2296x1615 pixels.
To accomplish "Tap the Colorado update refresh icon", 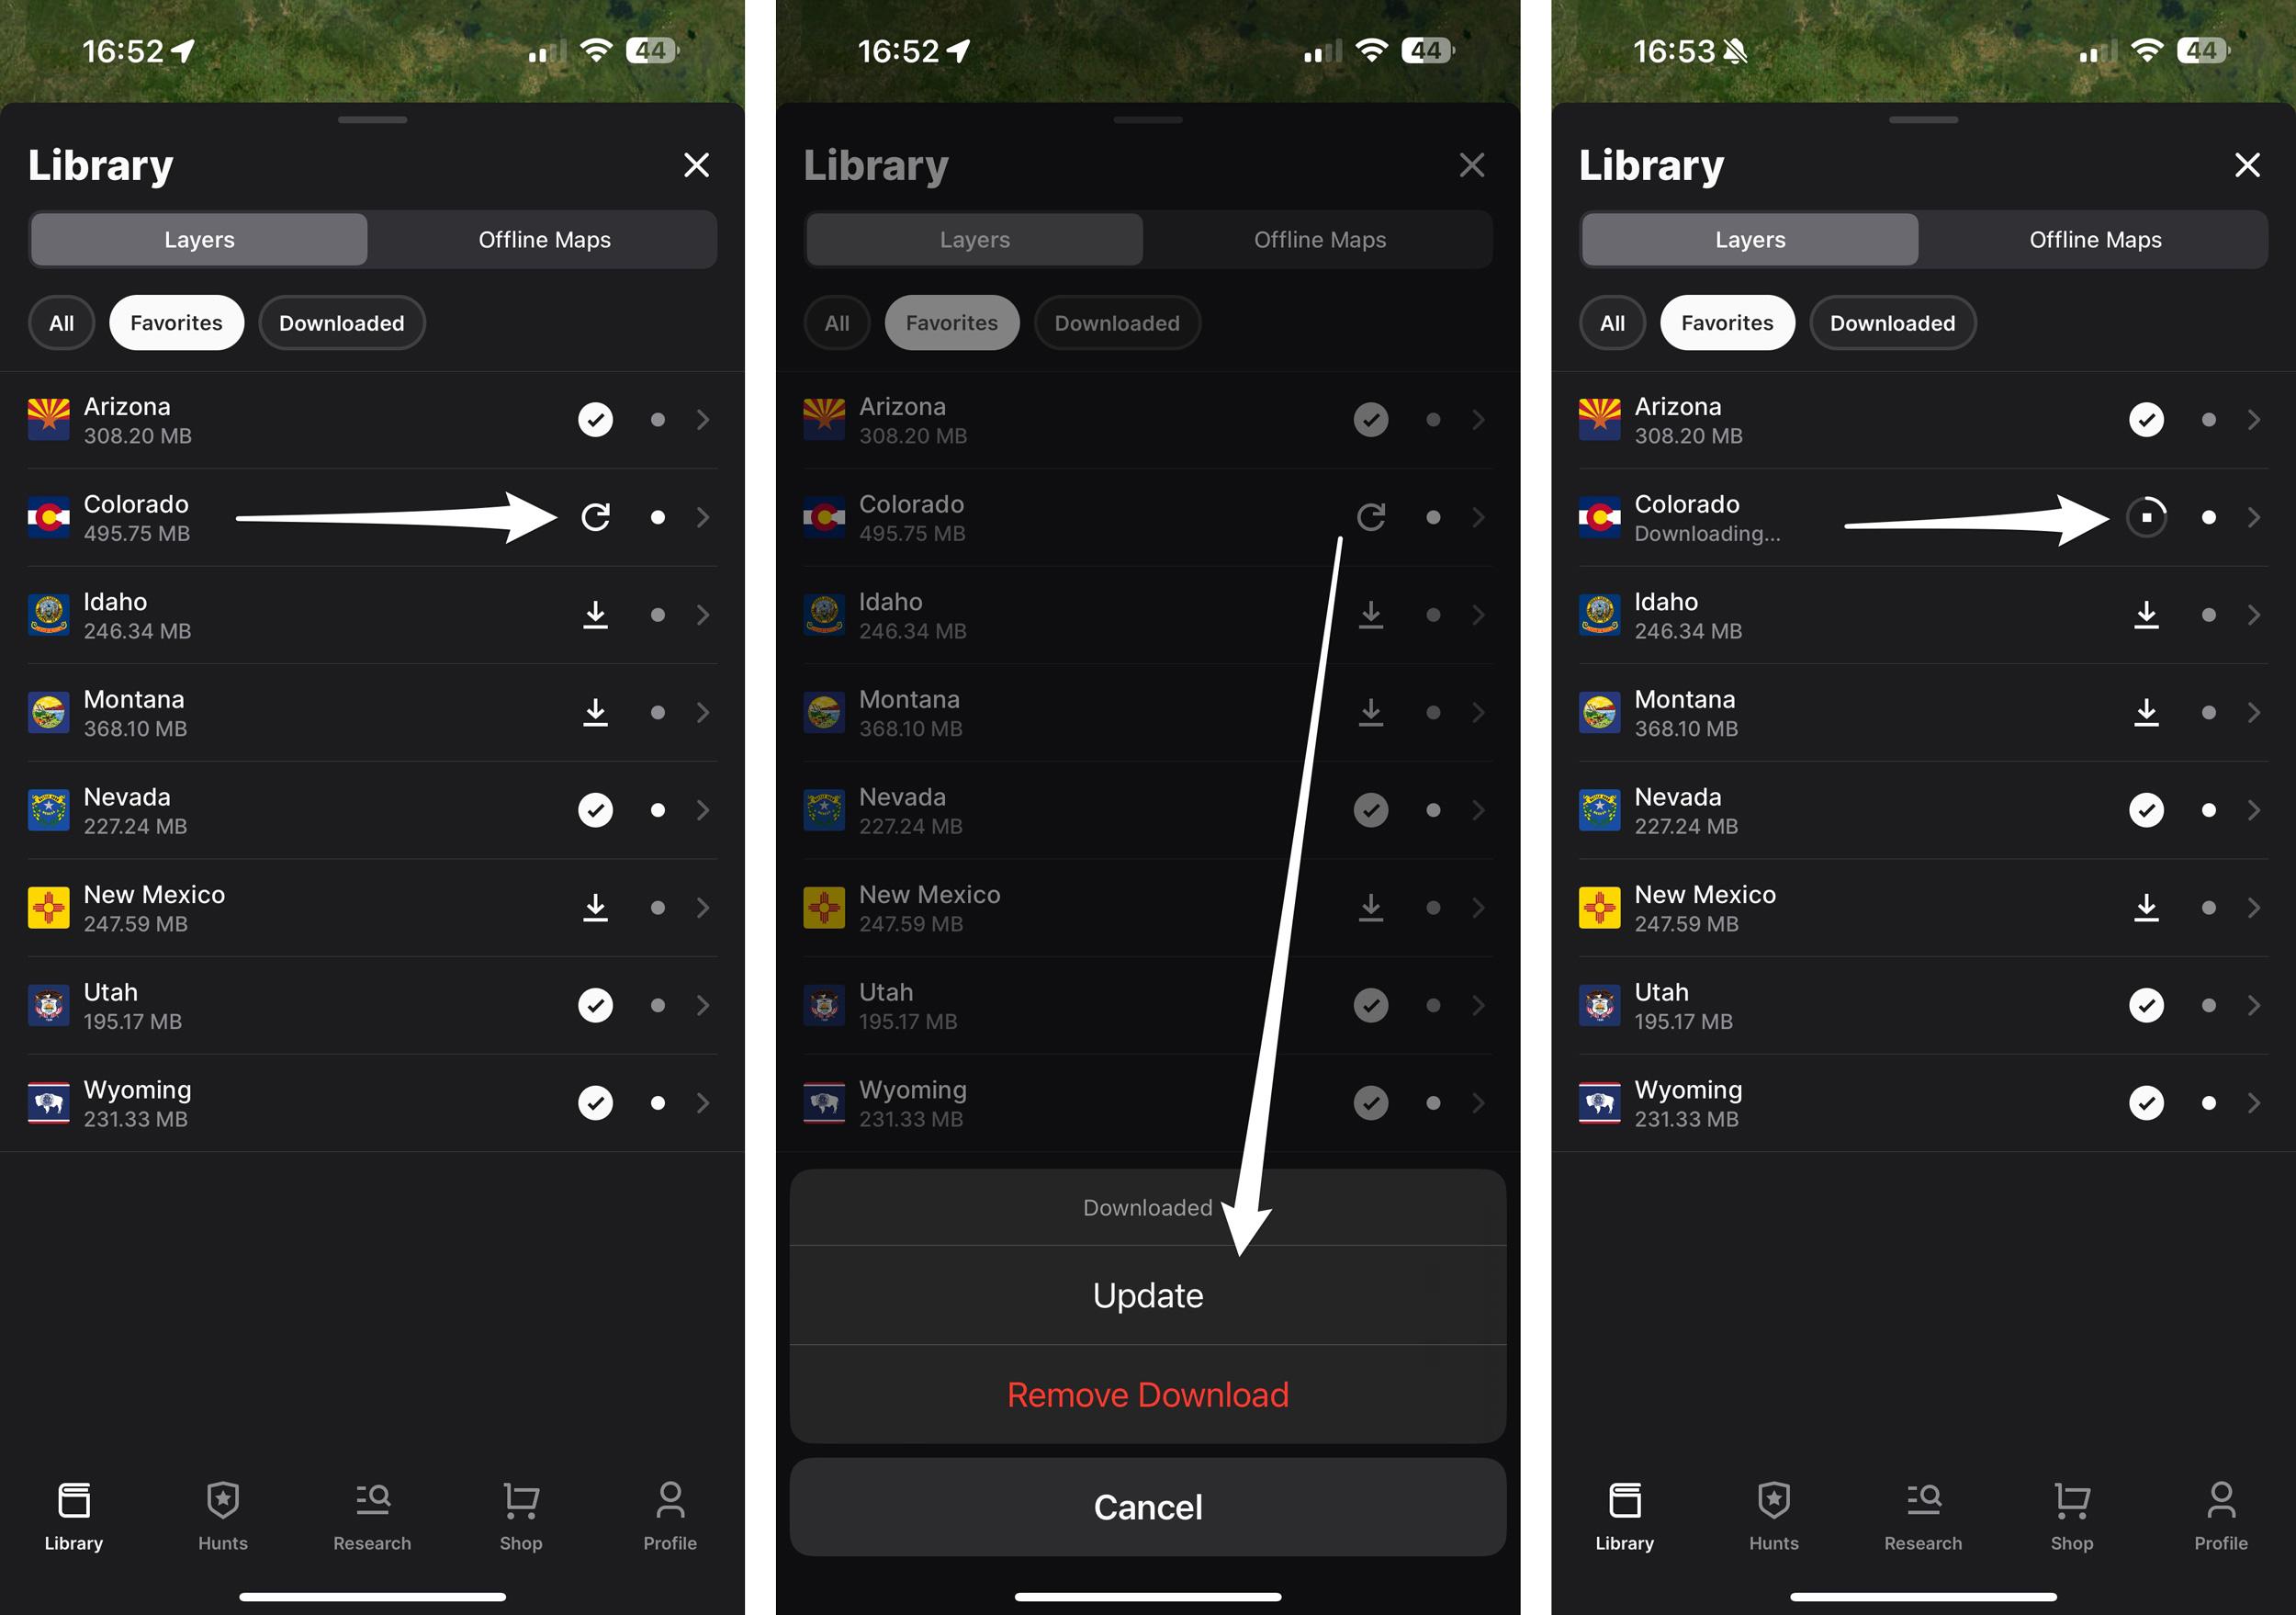I will pyautogui.click(x=596, y=515).
